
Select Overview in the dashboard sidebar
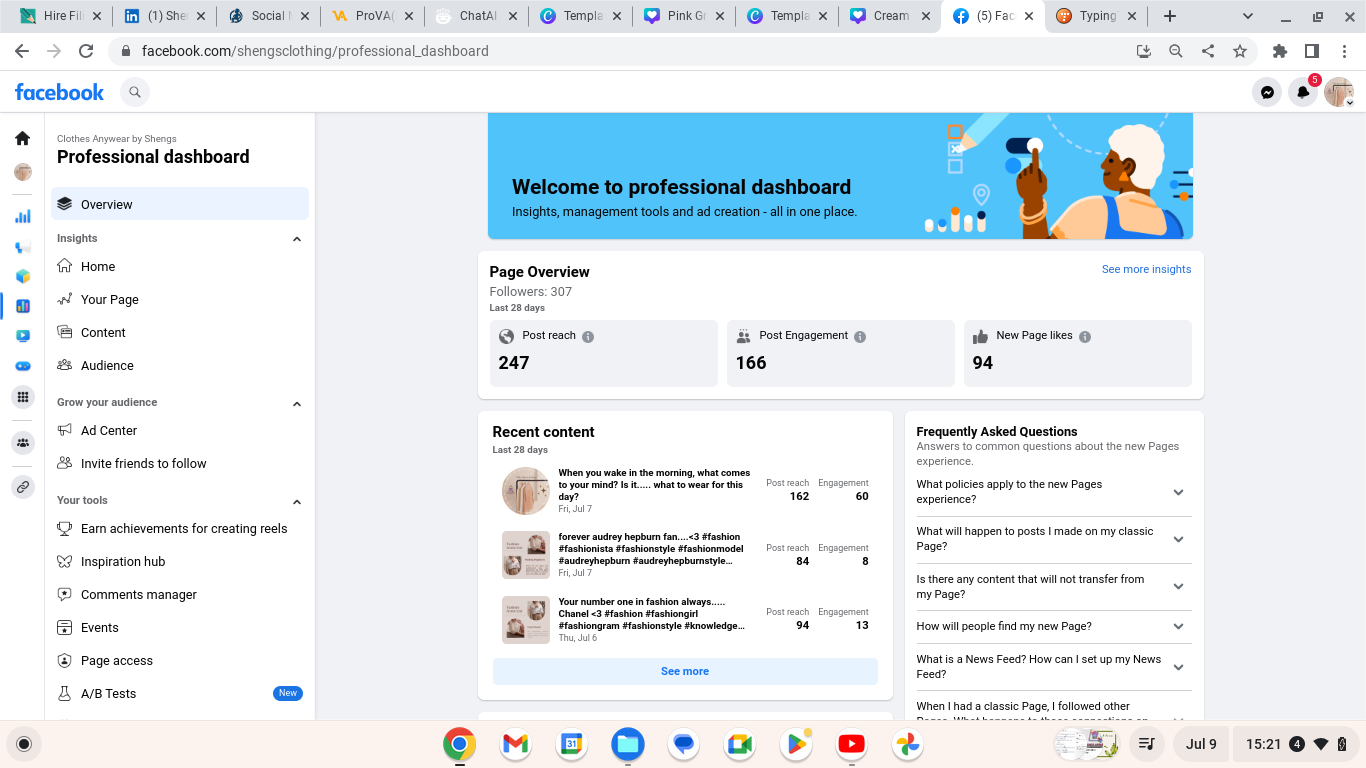pyautogui.click(x=180, y=204)
